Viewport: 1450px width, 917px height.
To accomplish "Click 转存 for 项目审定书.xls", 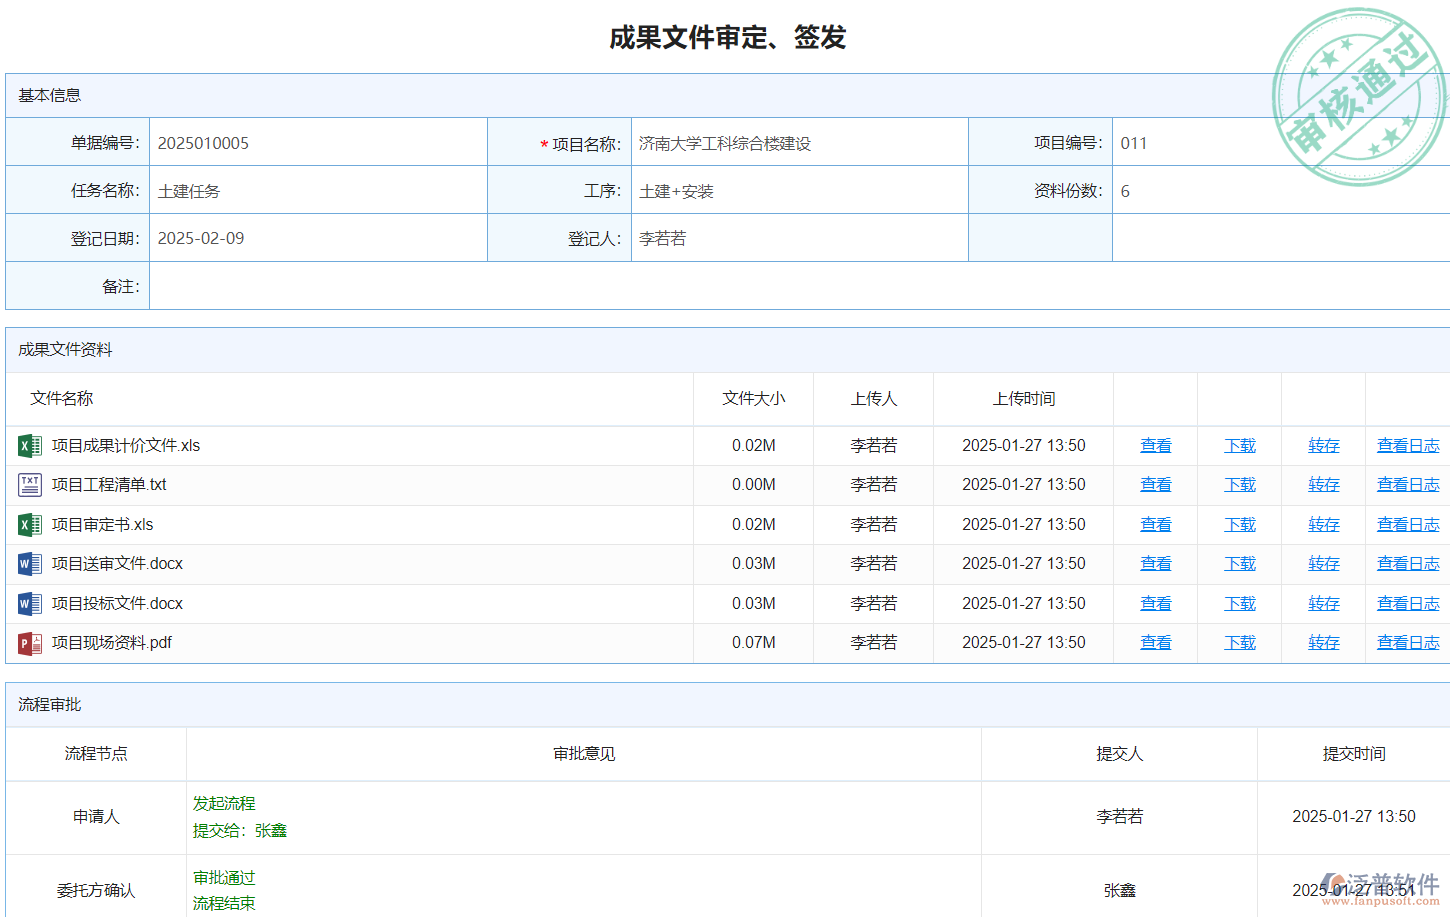I will 1323,525.
